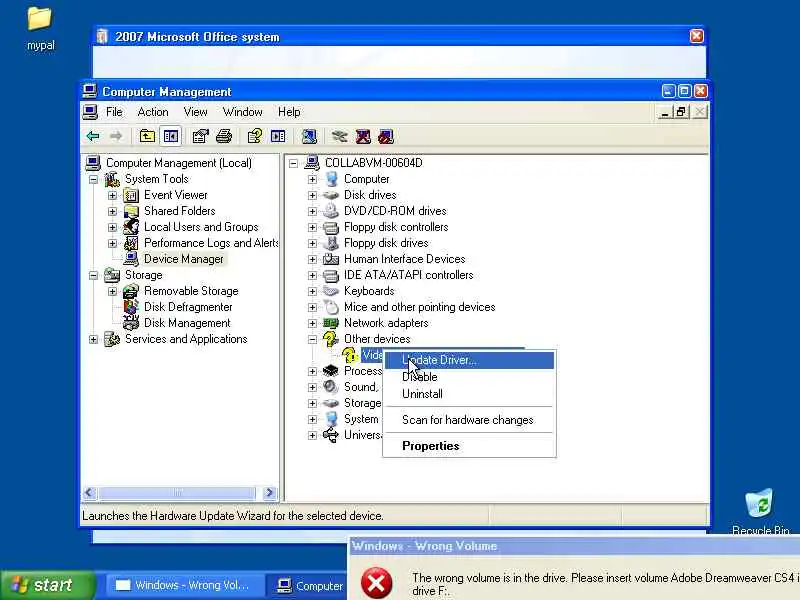Choose Uninstall from the context menu

pyautogui.click(x=469, y=394)
